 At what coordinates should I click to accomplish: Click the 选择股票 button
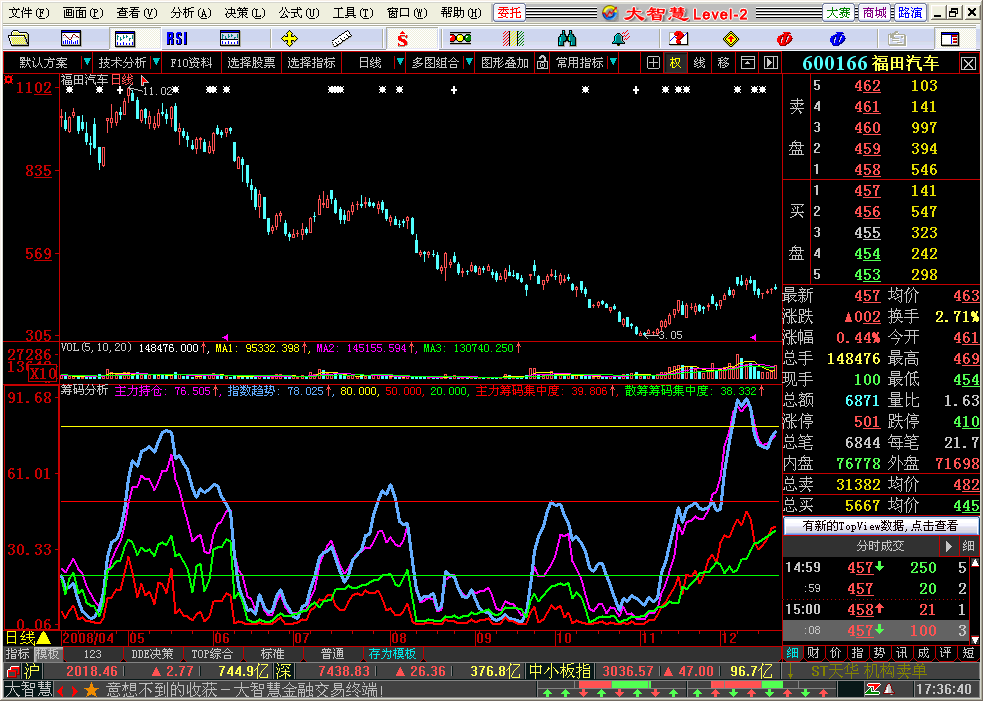pos(251,63)
